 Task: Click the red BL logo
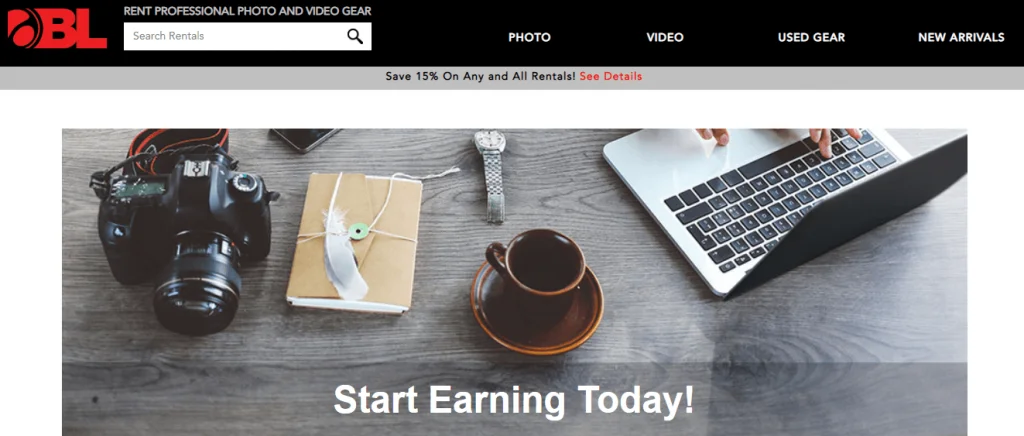57,29
